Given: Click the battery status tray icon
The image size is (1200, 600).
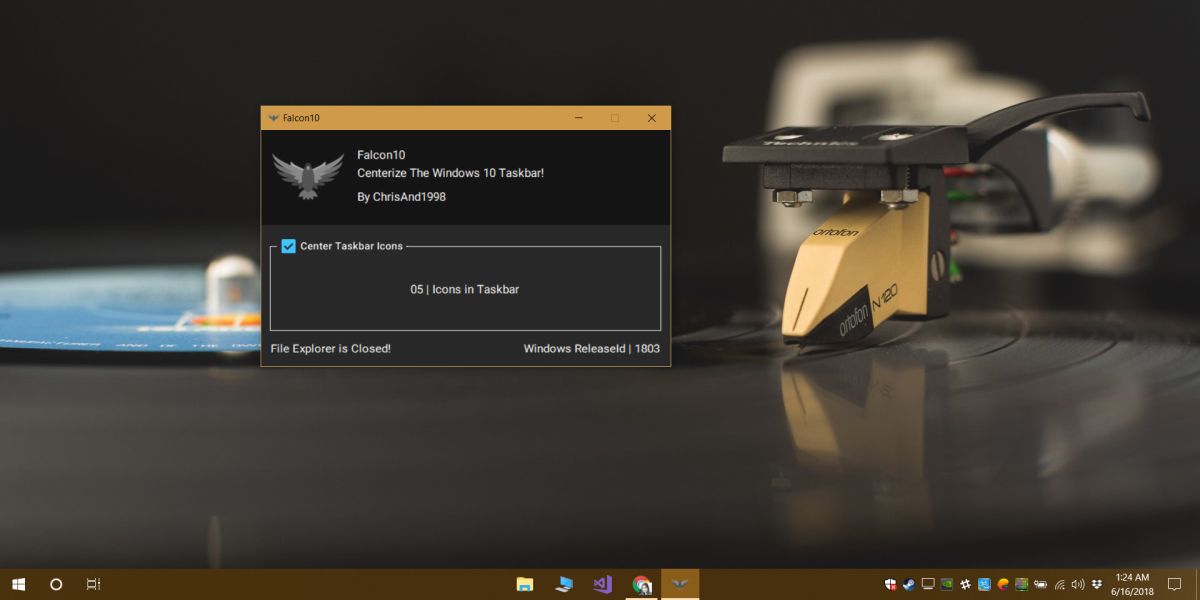Looking at the screenshot, I should pos(1040,584).
